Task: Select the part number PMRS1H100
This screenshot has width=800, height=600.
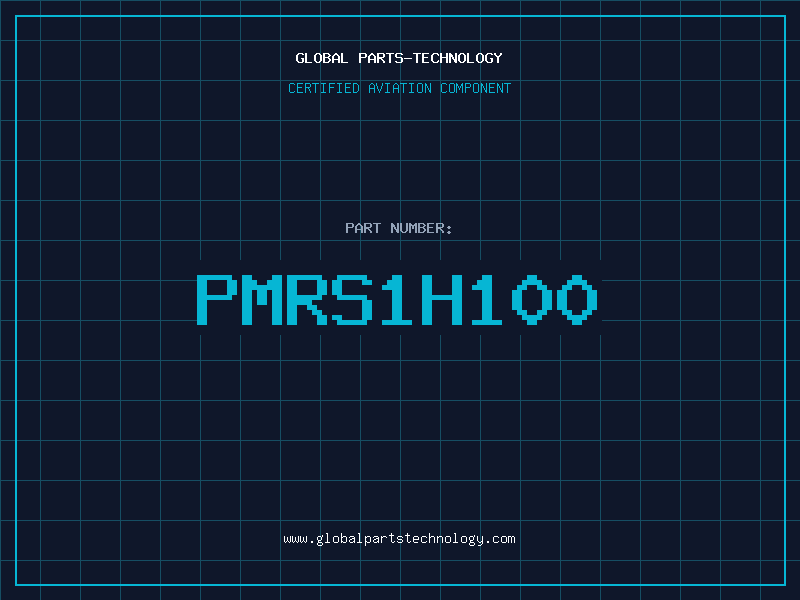Action: [x=397, y=300]
